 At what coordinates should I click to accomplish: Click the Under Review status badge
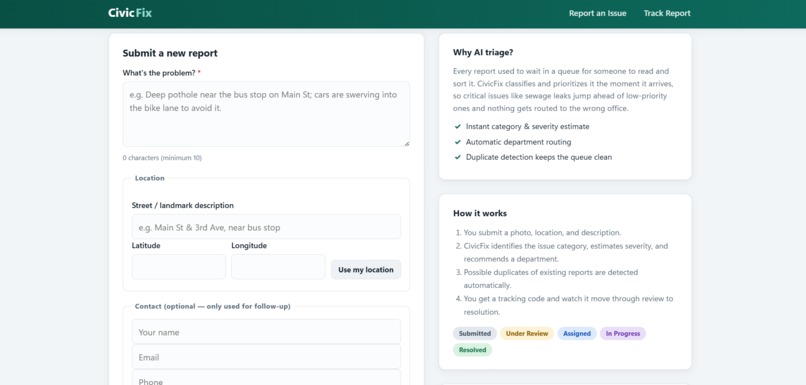(527, 334)
